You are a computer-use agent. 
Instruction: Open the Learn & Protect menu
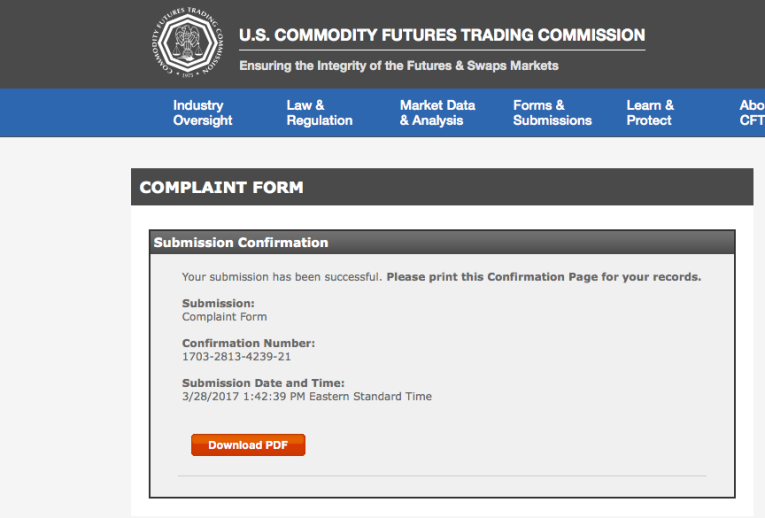click(x=650, y=113)
